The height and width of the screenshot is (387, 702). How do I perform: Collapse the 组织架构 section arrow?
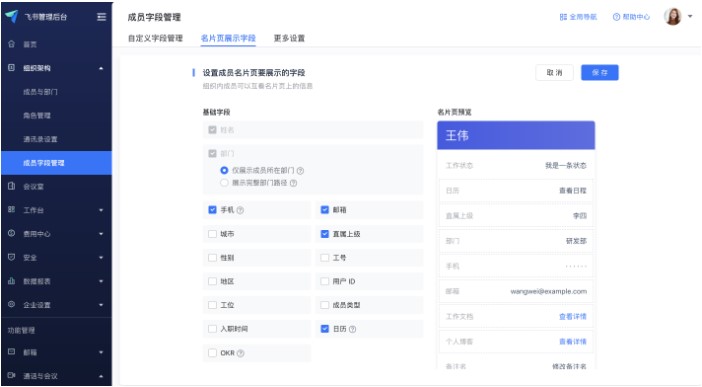click(101, 68)
